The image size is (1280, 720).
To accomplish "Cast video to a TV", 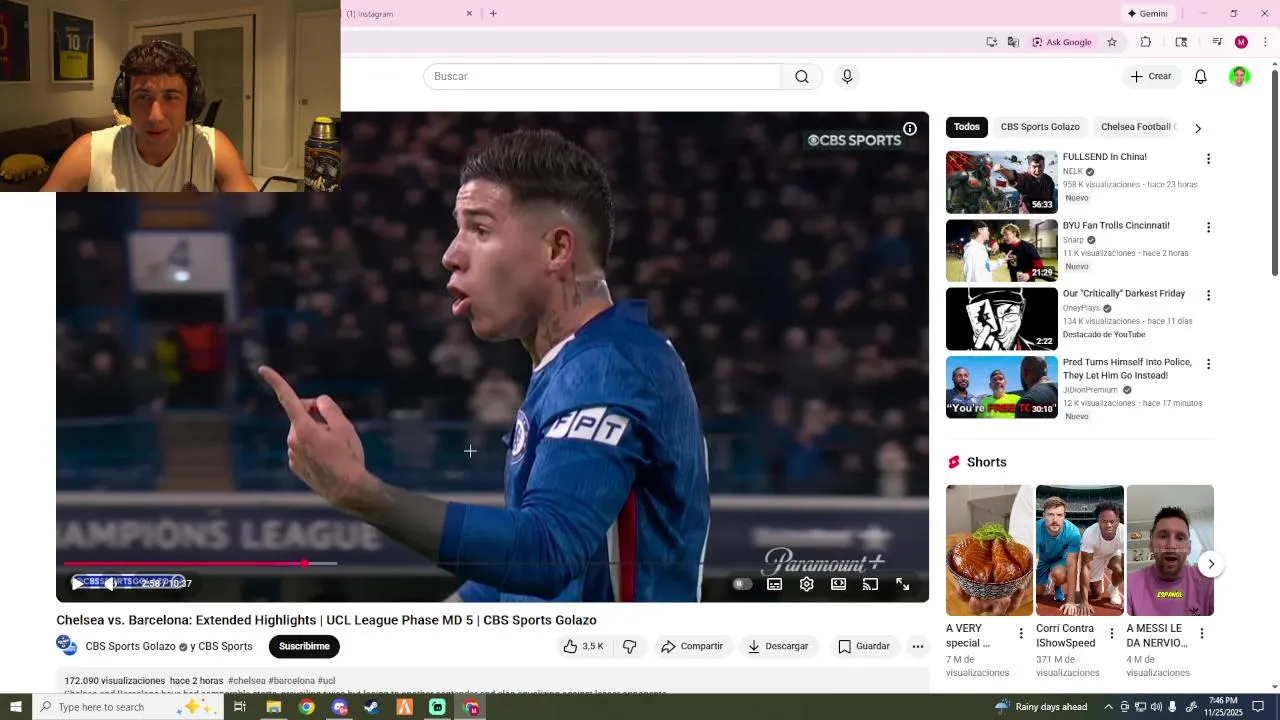I will [871, 584].
